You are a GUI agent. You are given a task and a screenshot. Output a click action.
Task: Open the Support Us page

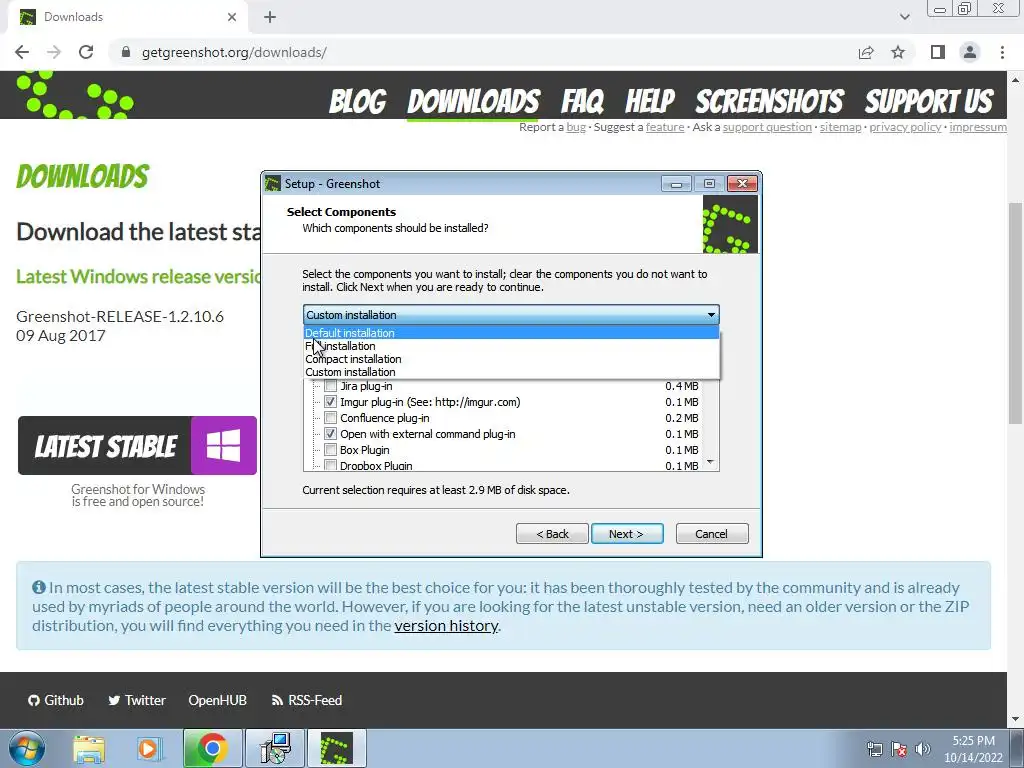pyautogui.click(x=929, y=102)
